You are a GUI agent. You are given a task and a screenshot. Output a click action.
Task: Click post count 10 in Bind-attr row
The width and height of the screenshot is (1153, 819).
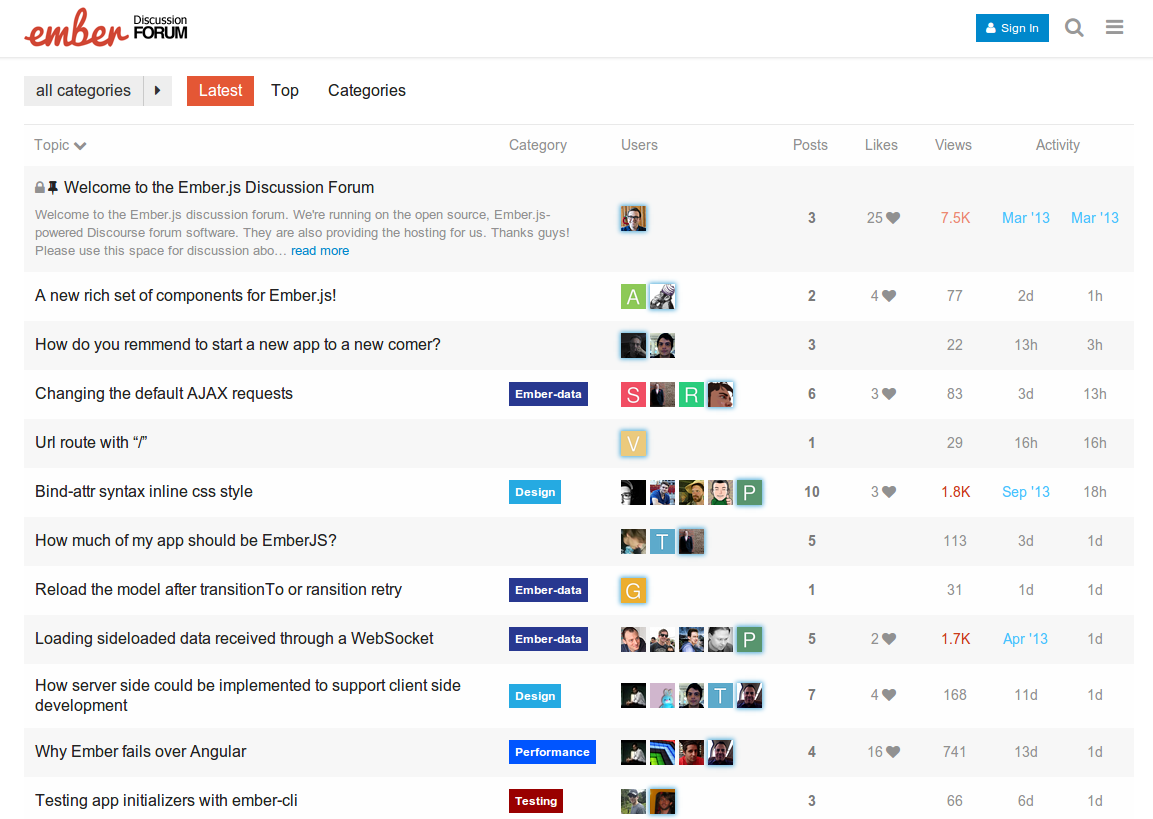[x=812, y=492]
